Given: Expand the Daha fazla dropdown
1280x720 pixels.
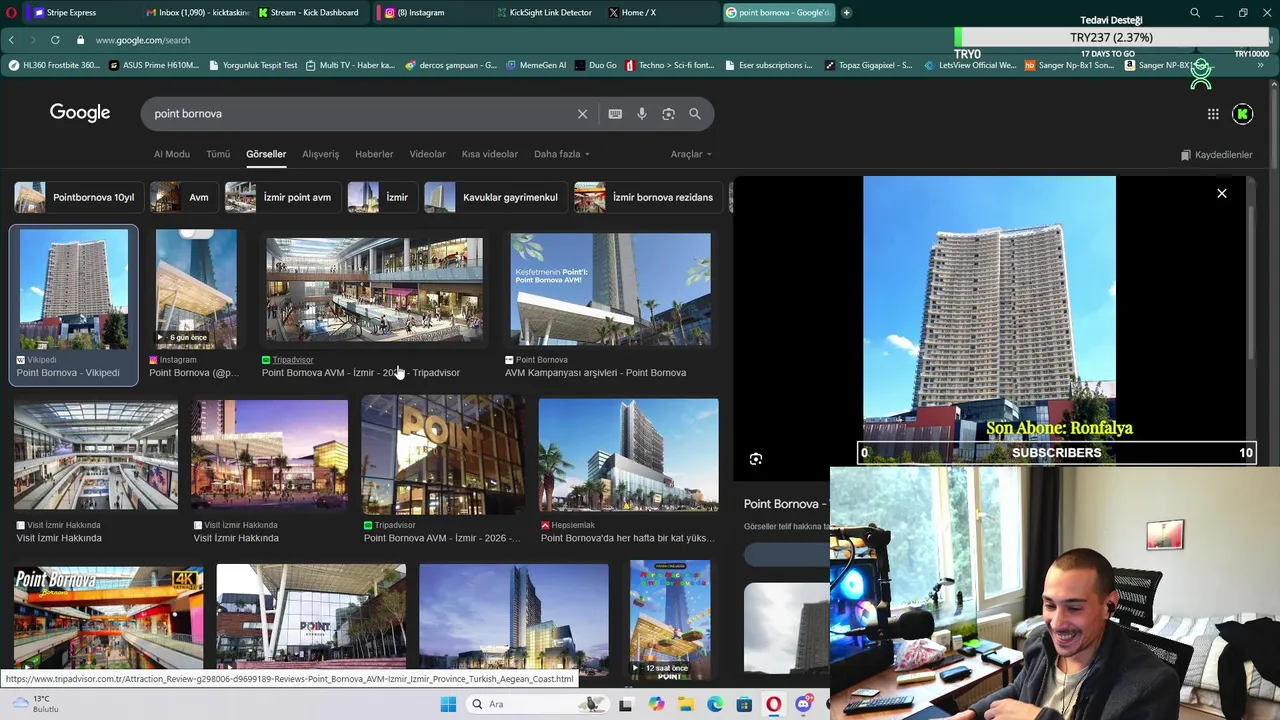Looking at the screenshot, I should pyautogui.click(x=561, y=154).
